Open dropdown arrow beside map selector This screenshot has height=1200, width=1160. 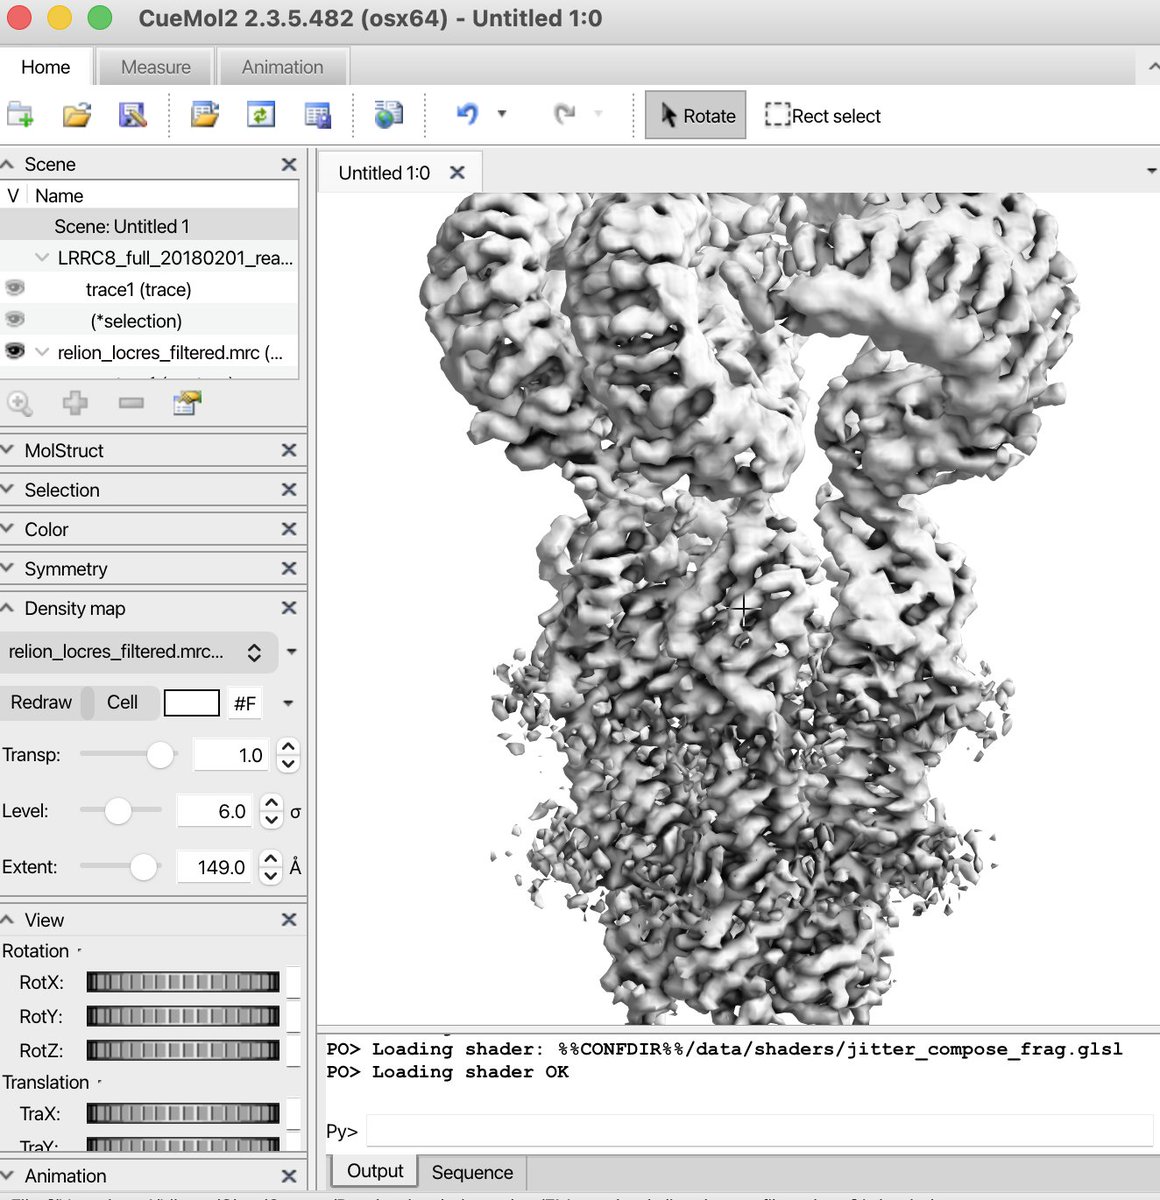(291, 652)
